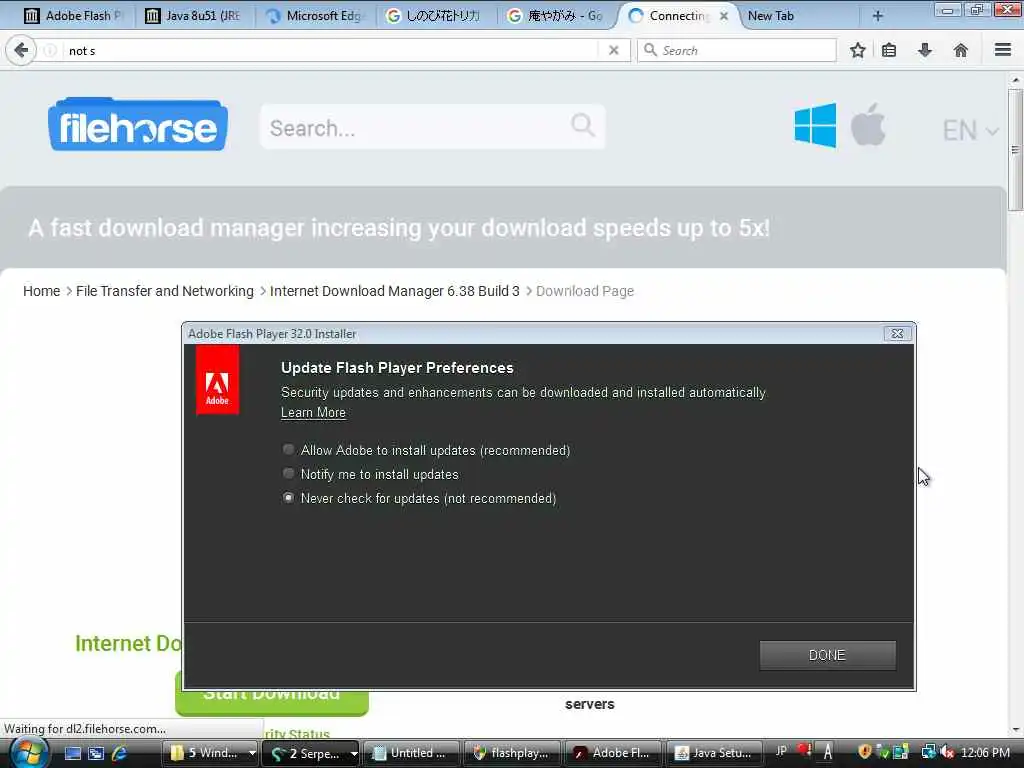Screen dimensions: 1024x768
Task: Select Notify me to install updates
Action: pyautogui.click(x=288, y=473)
